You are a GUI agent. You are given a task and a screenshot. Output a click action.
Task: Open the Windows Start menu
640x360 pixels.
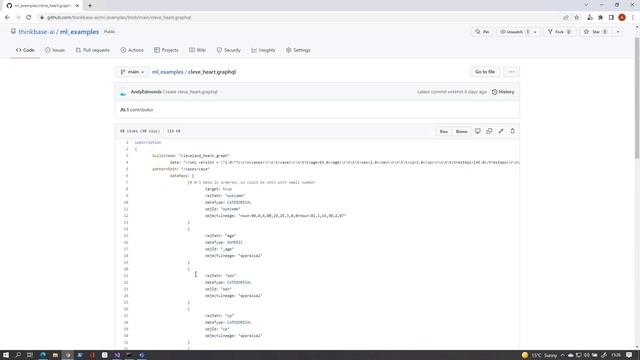(x=6, y=355)
